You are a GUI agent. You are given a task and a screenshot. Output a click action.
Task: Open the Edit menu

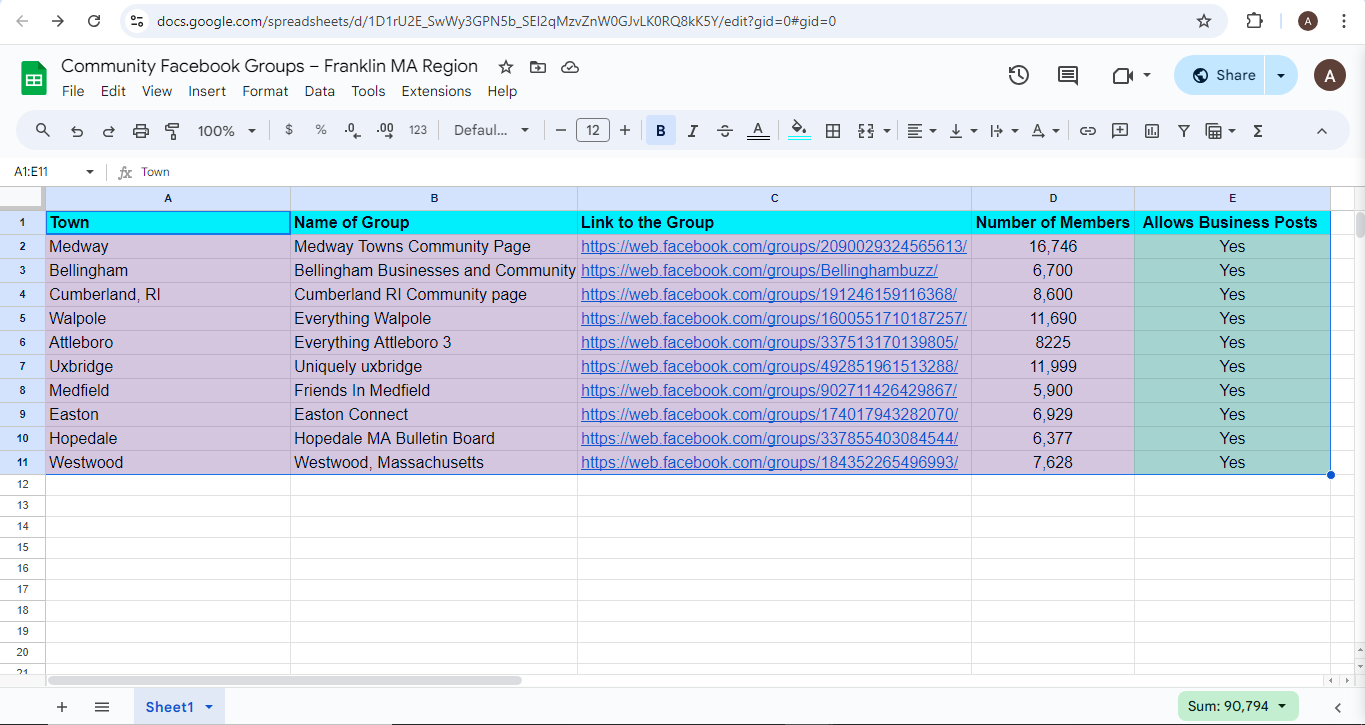[113, 91]
